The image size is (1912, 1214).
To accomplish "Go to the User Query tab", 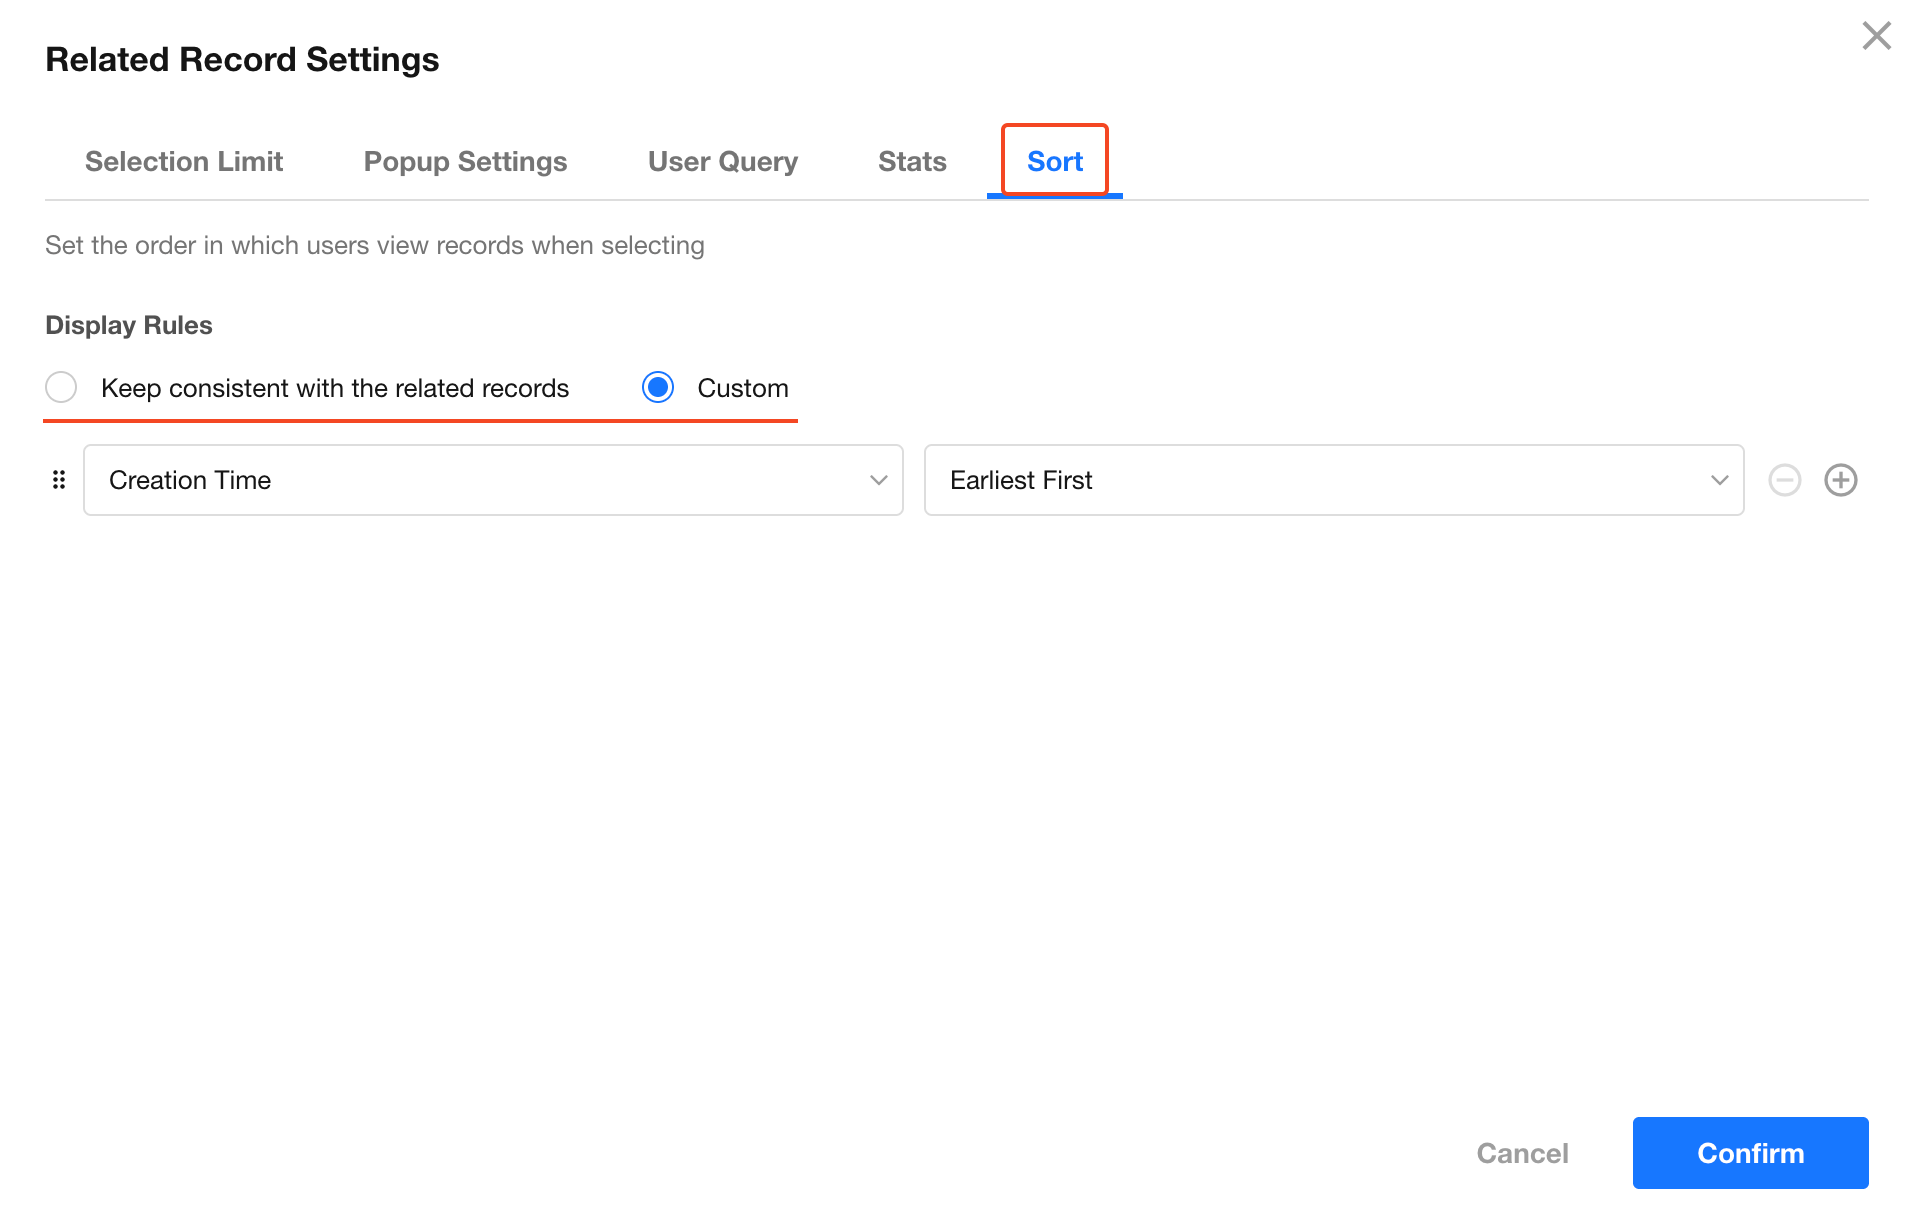I will tap(722, 161).
